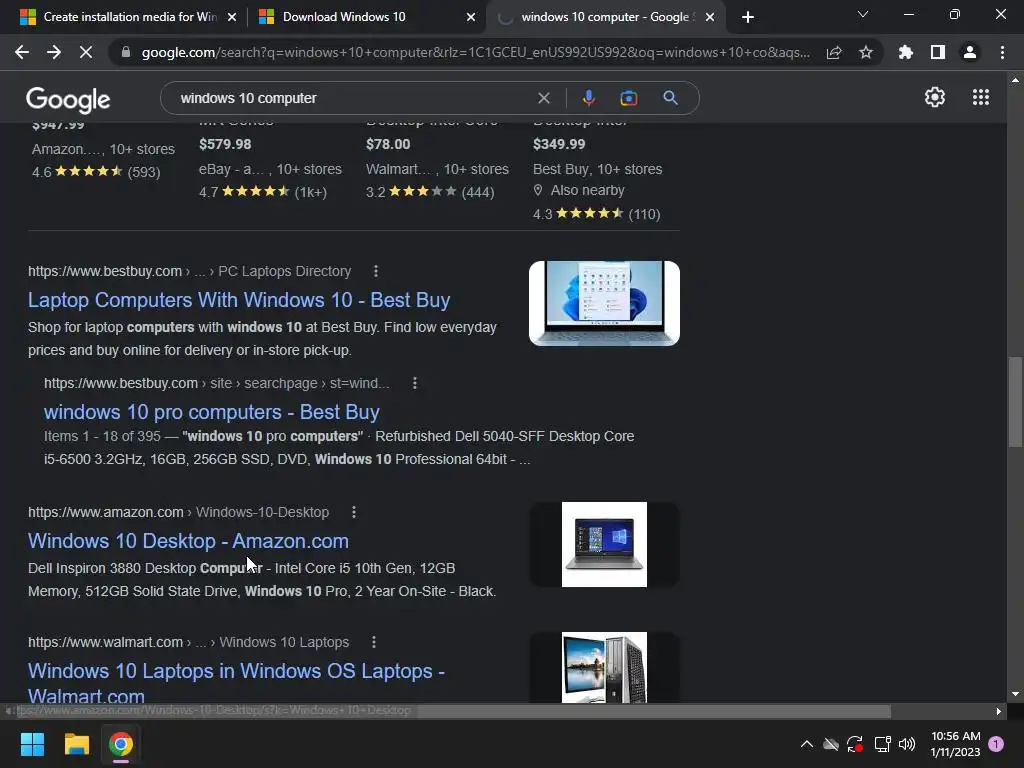Start voice search with microphone

(588, 98)
